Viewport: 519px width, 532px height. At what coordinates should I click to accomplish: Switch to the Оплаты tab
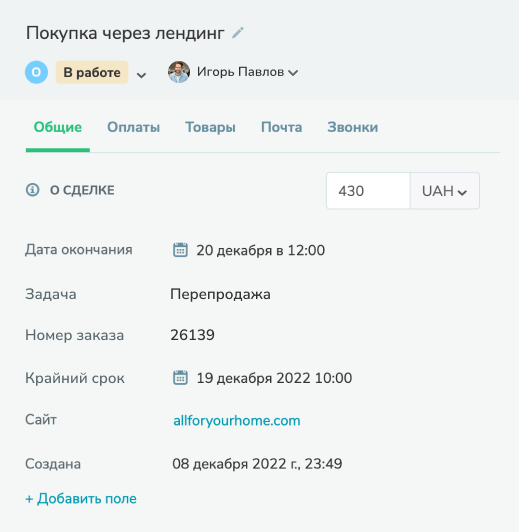tap(134, 127)
